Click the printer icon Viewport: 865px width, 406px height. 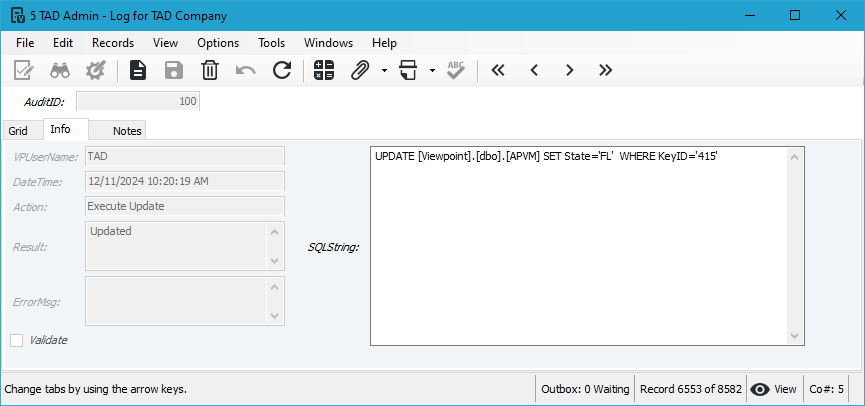409,70
